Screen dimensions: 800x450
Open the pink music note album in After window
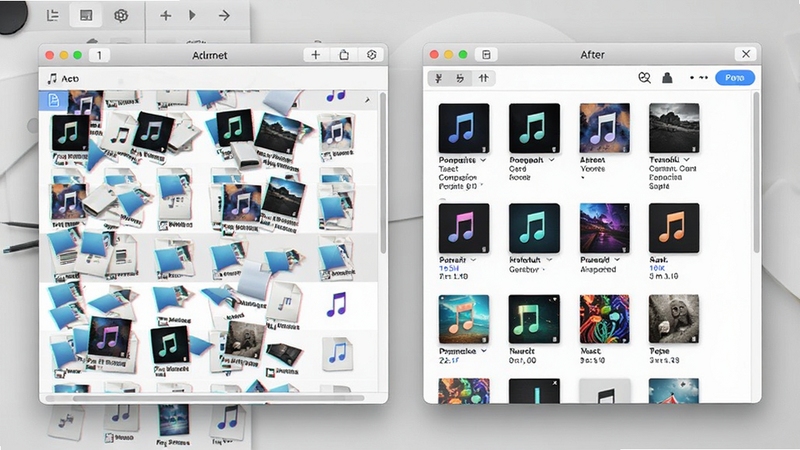pyautogui.click(x=464, y=228)
